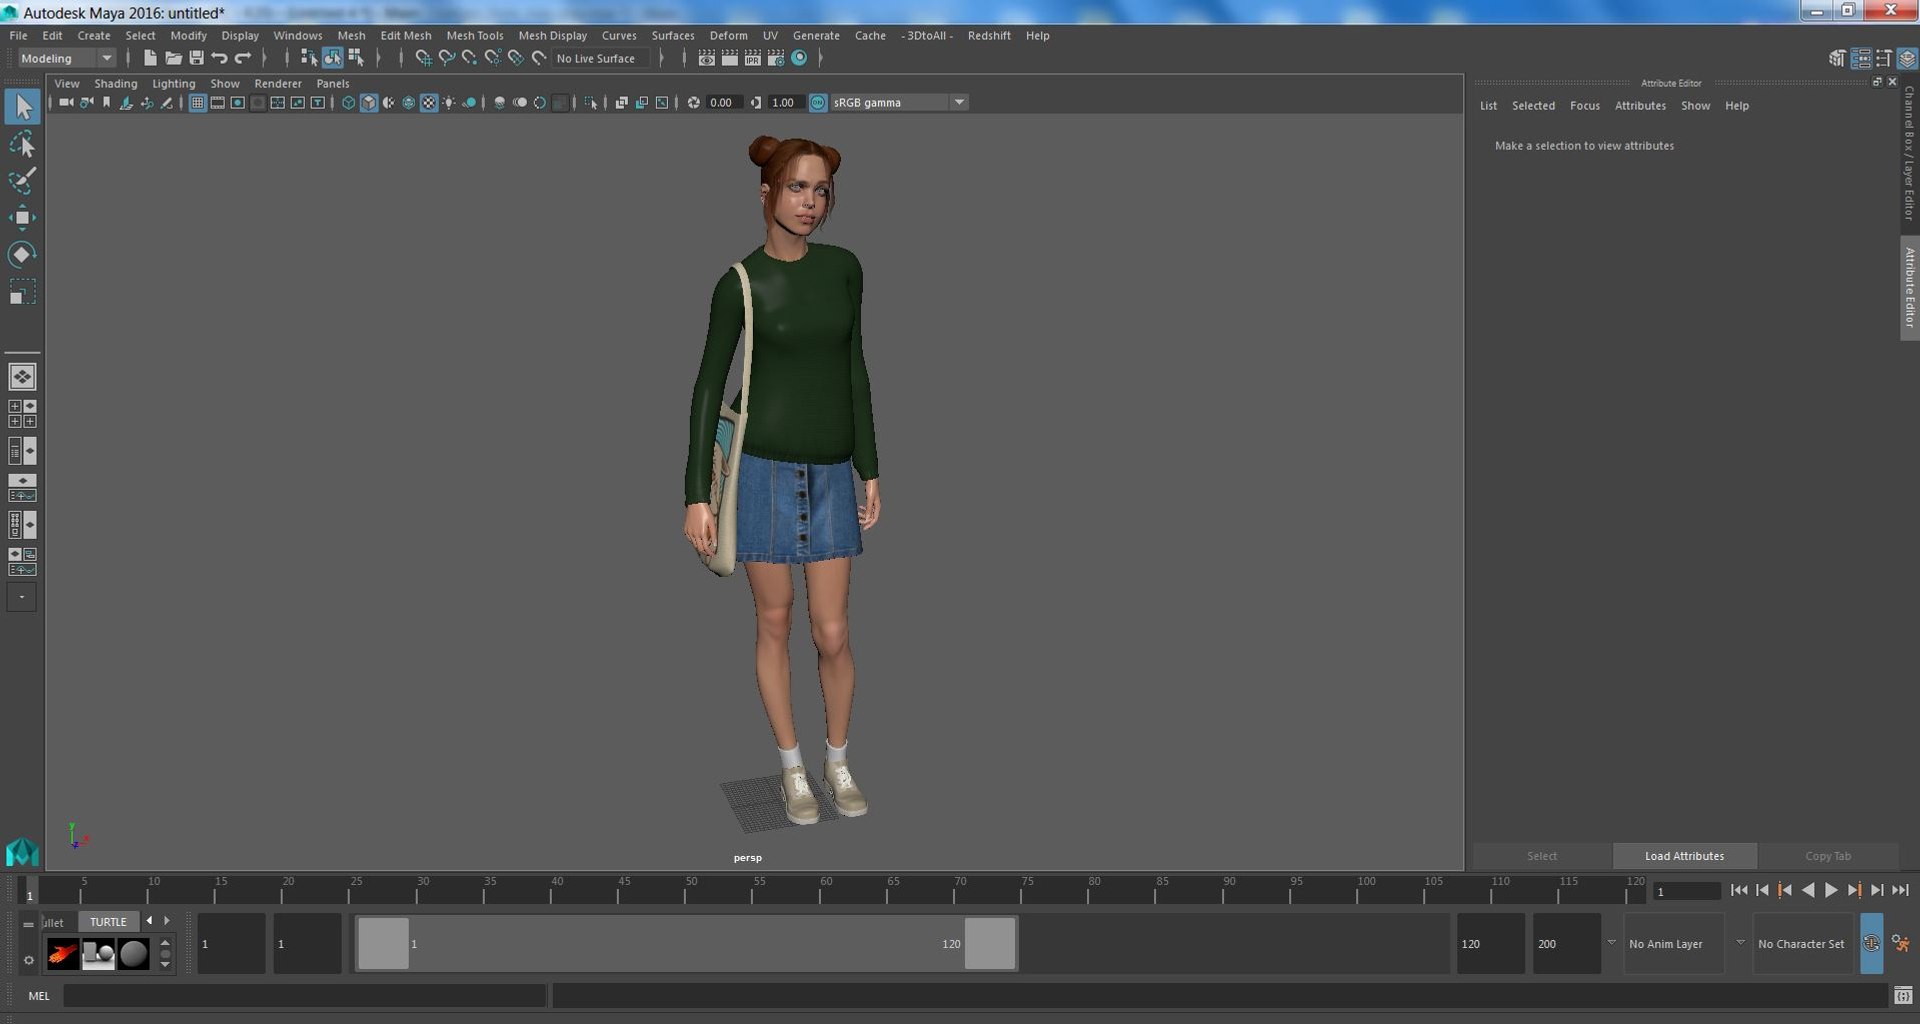The width and height of the screenshot is (1920, 1024).
Task: Select the arrow Select tool in toolbox
Action: pyautogui.click(x=22, y=107)
